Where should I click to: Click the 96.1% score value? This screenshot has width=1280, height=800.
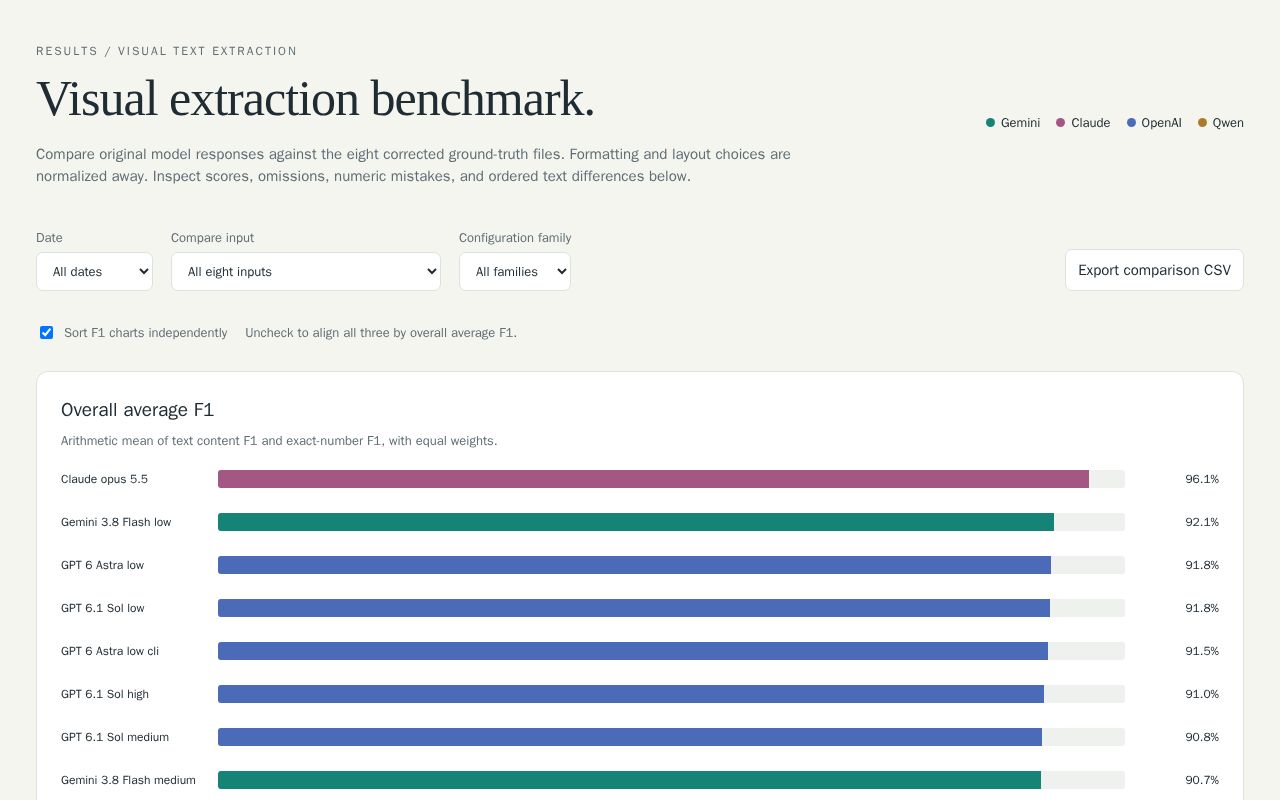point(1202,479)
